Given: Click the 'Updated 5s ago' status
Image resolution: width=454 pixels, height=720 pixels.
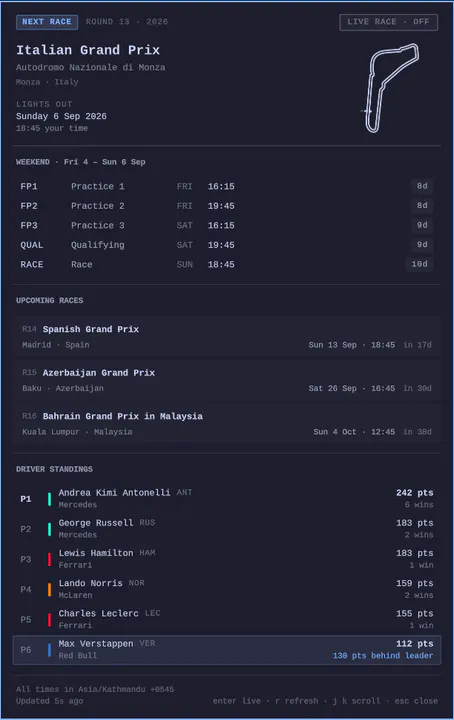Looking at the screenshot, I should [x=50, y=701].
